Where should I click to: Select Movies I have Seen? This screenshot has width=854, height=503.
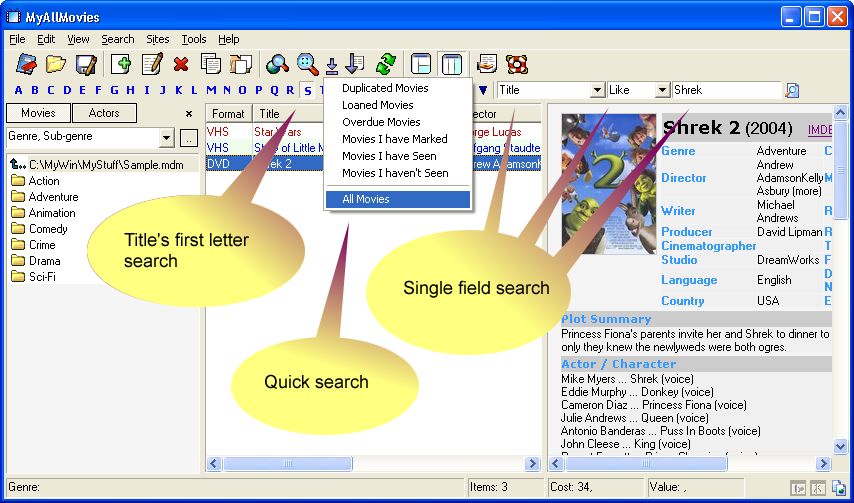tap(398, 156)
